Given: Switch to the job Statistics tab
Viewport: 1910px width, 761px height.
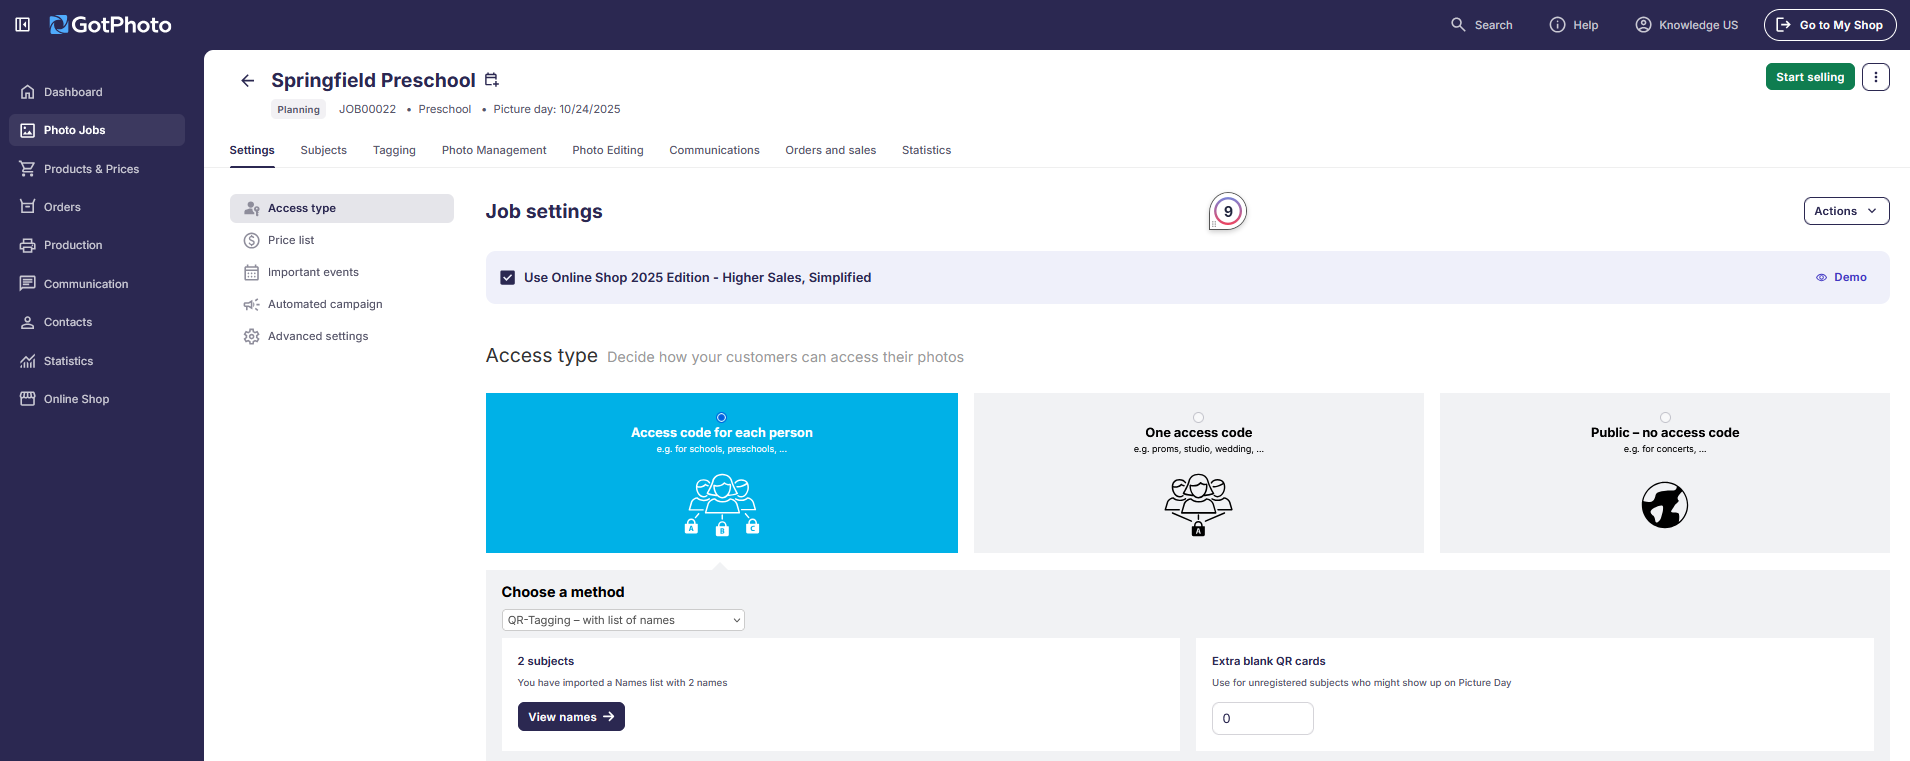Looking at the screenshot, I should (926, 150).
